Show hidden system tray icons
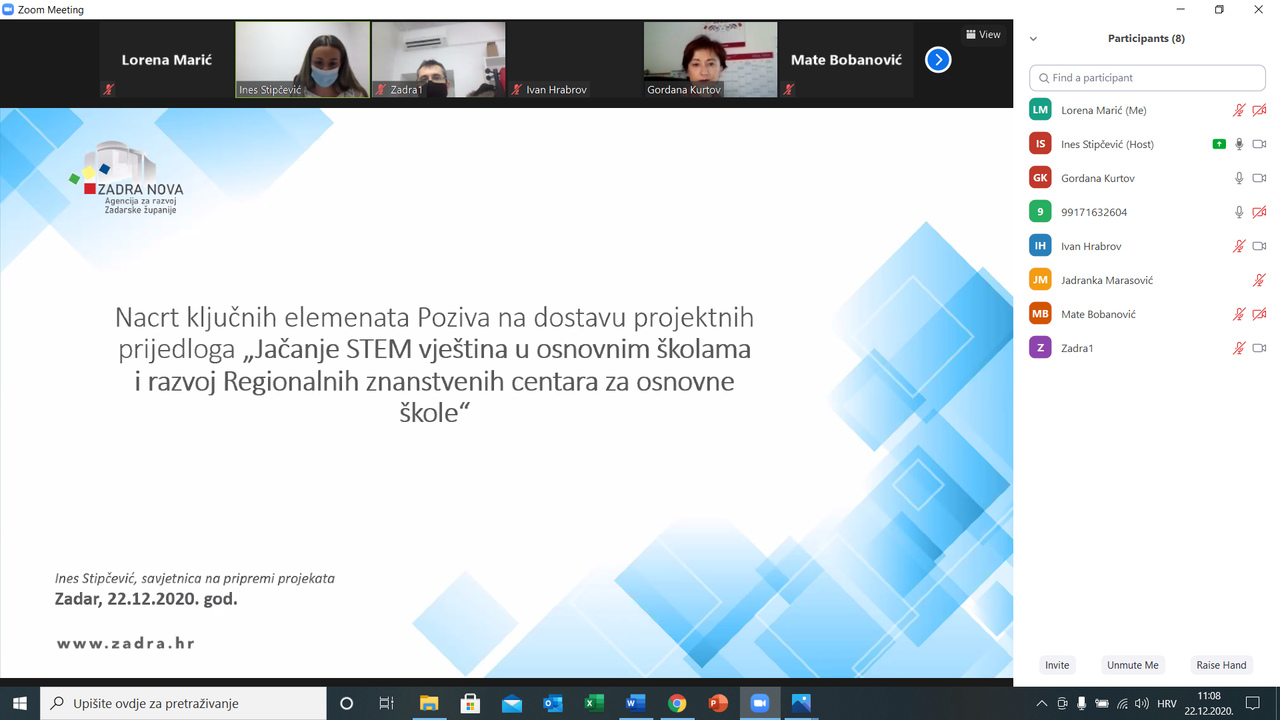1280x720 pixels. [1043, 703]
